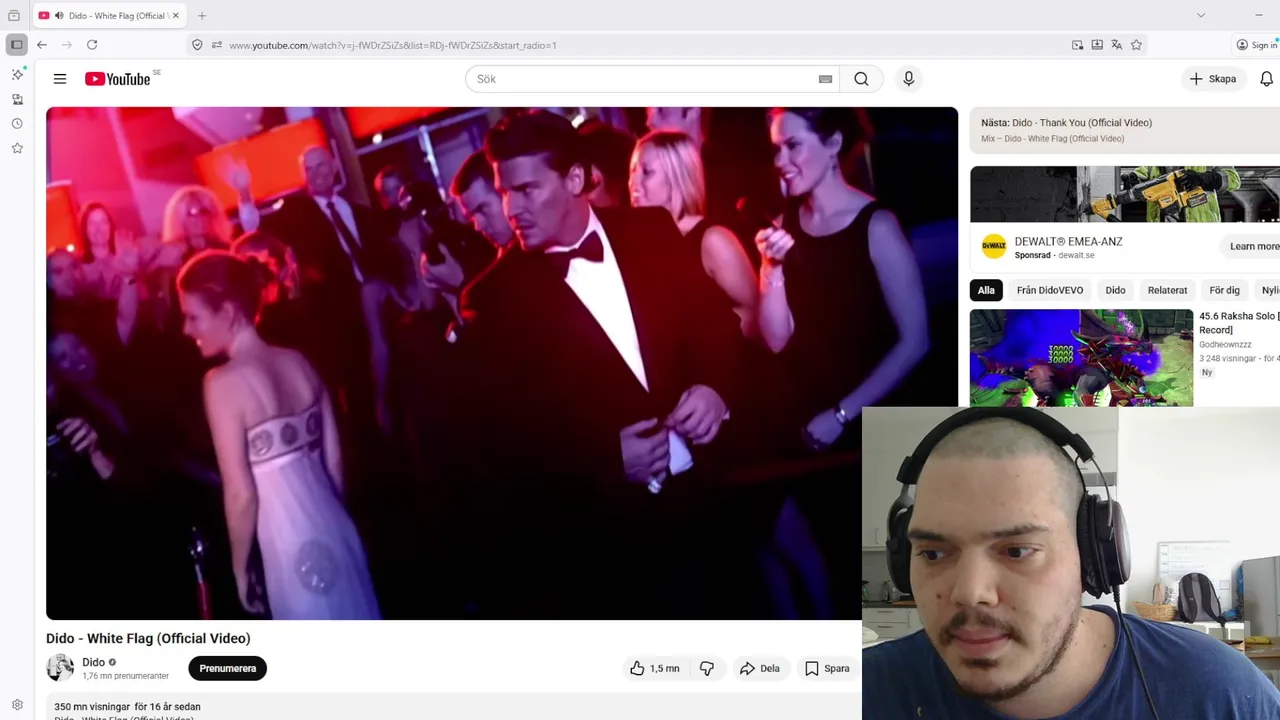The height and width of the screenshot is (720, 1280).
Task: Open the Skapa create menu
Action: pyautogui.click(x=1212, y=79)
